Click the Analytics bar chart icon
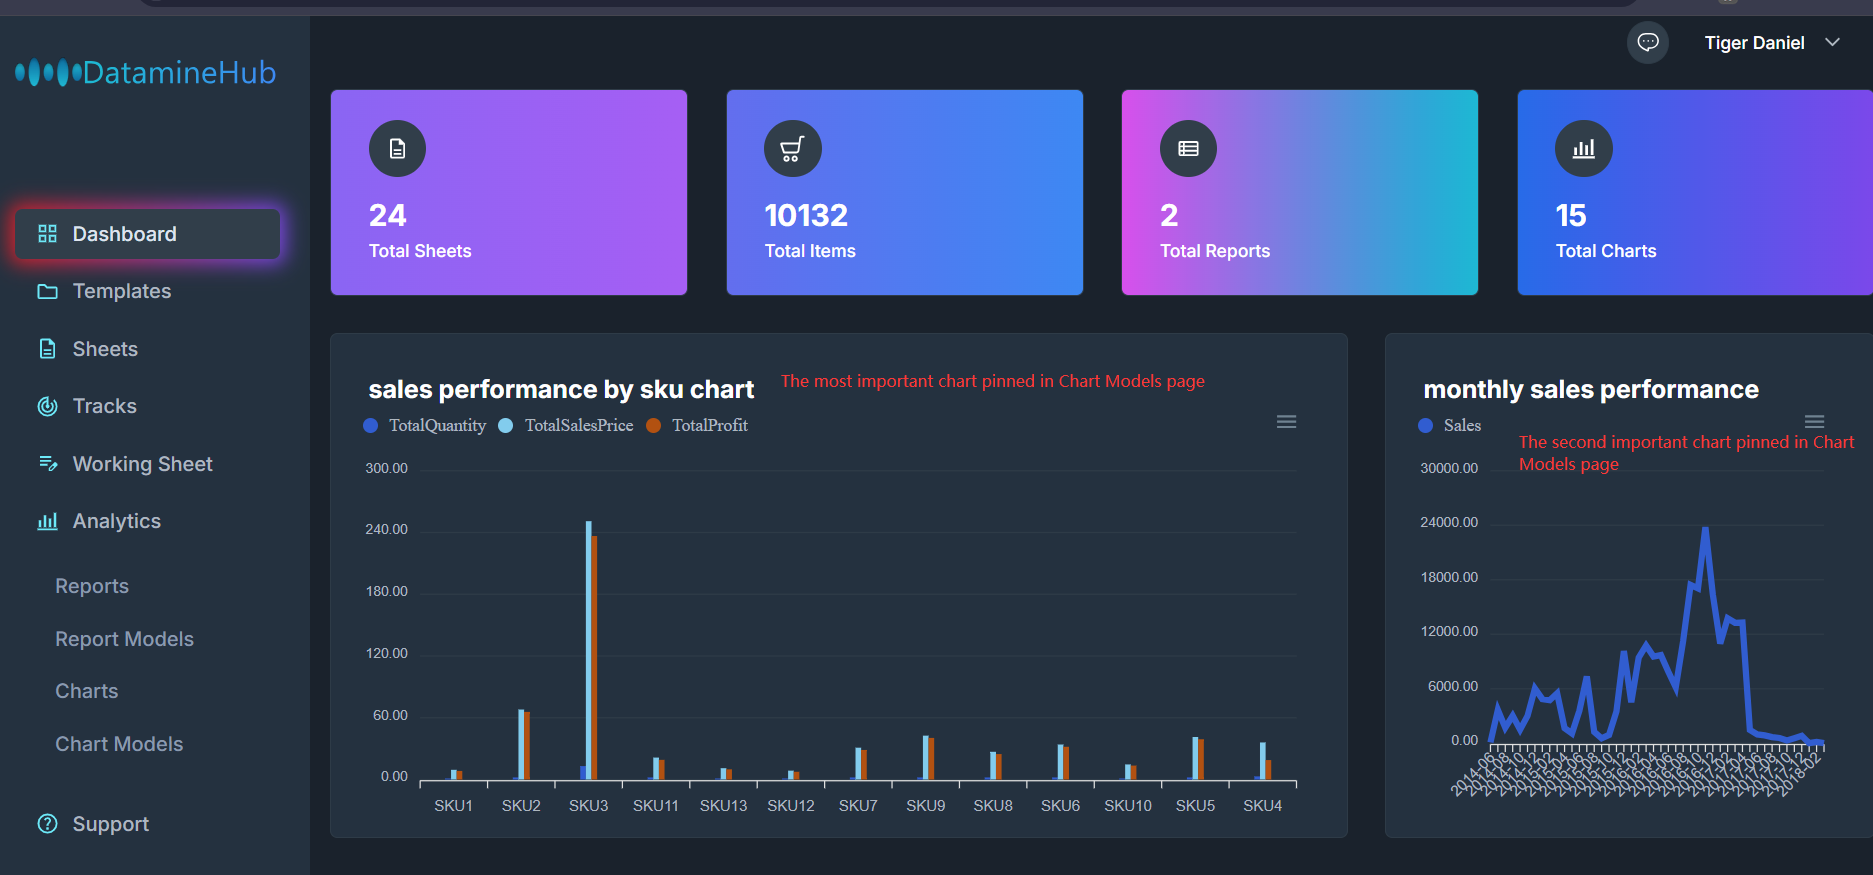The width and height of the screenshot is (1873, 875). [47, 521]
